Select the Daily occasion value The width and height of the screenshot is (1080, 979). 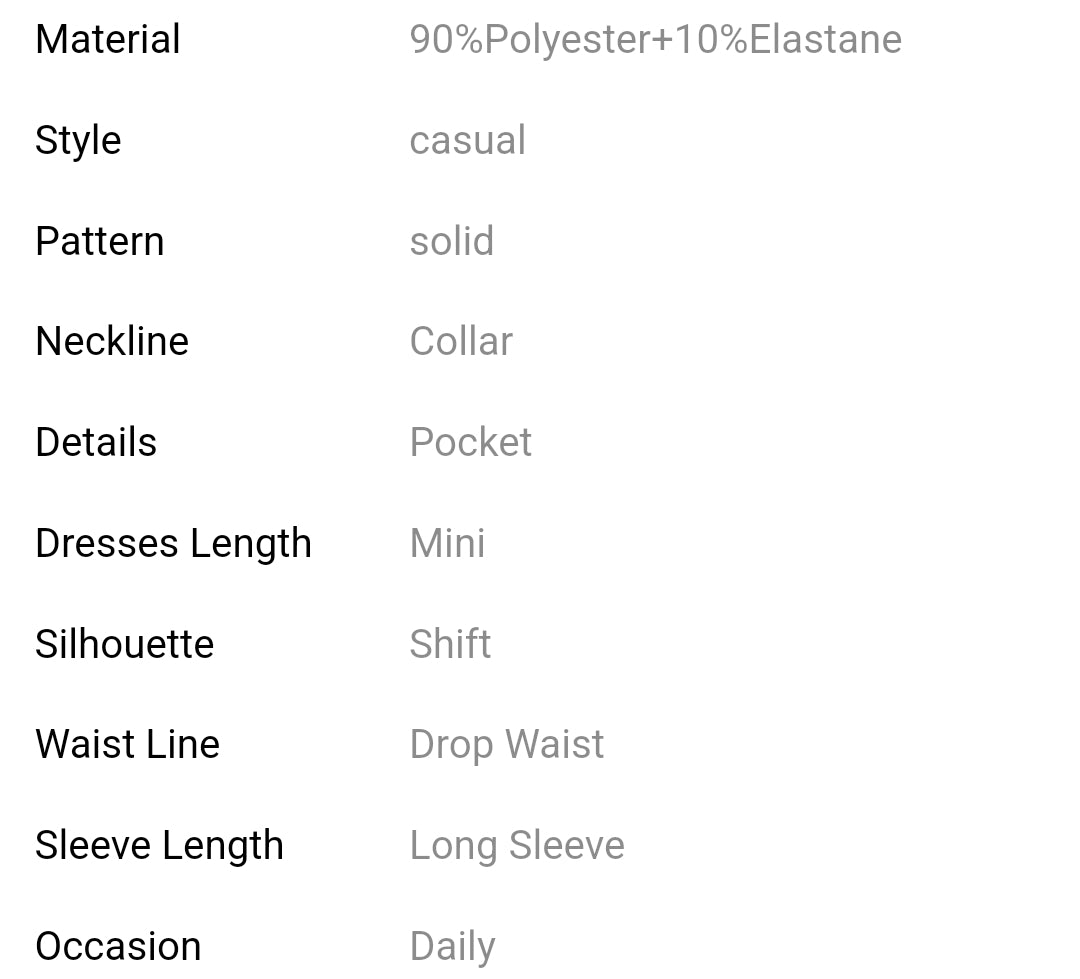452,946
